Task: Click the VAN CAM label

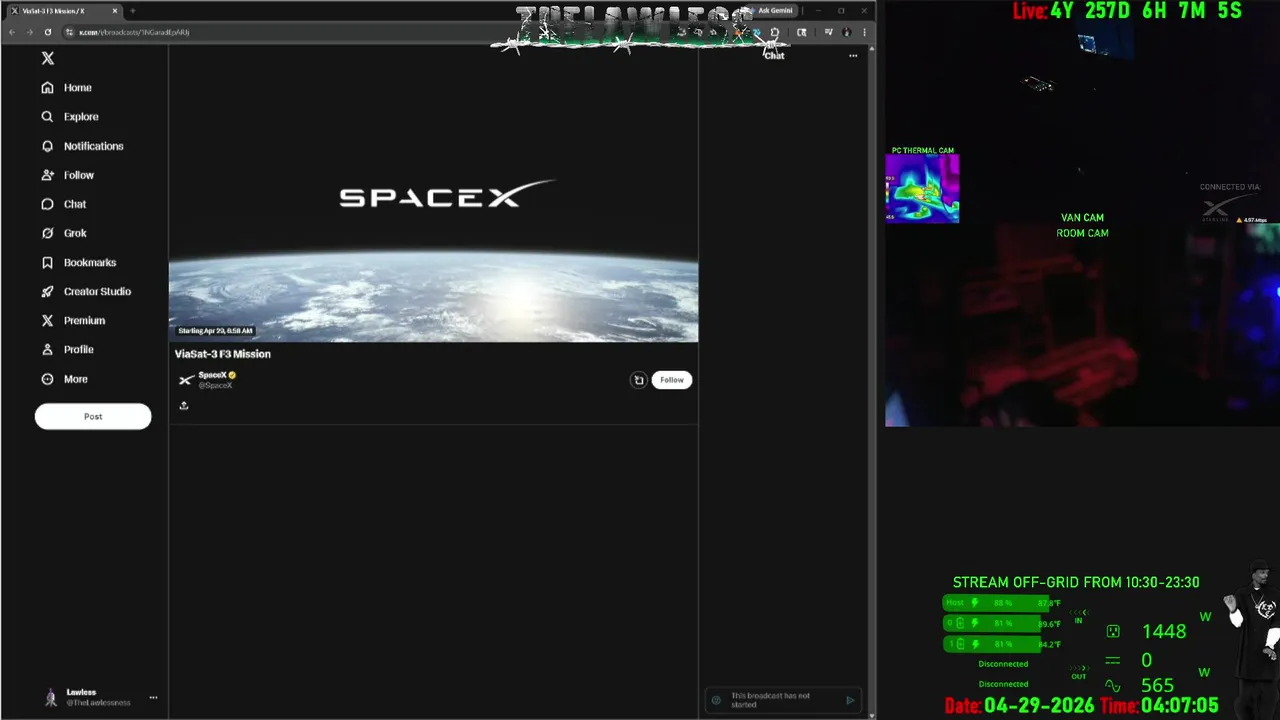Action: (x=1082, y=217)
